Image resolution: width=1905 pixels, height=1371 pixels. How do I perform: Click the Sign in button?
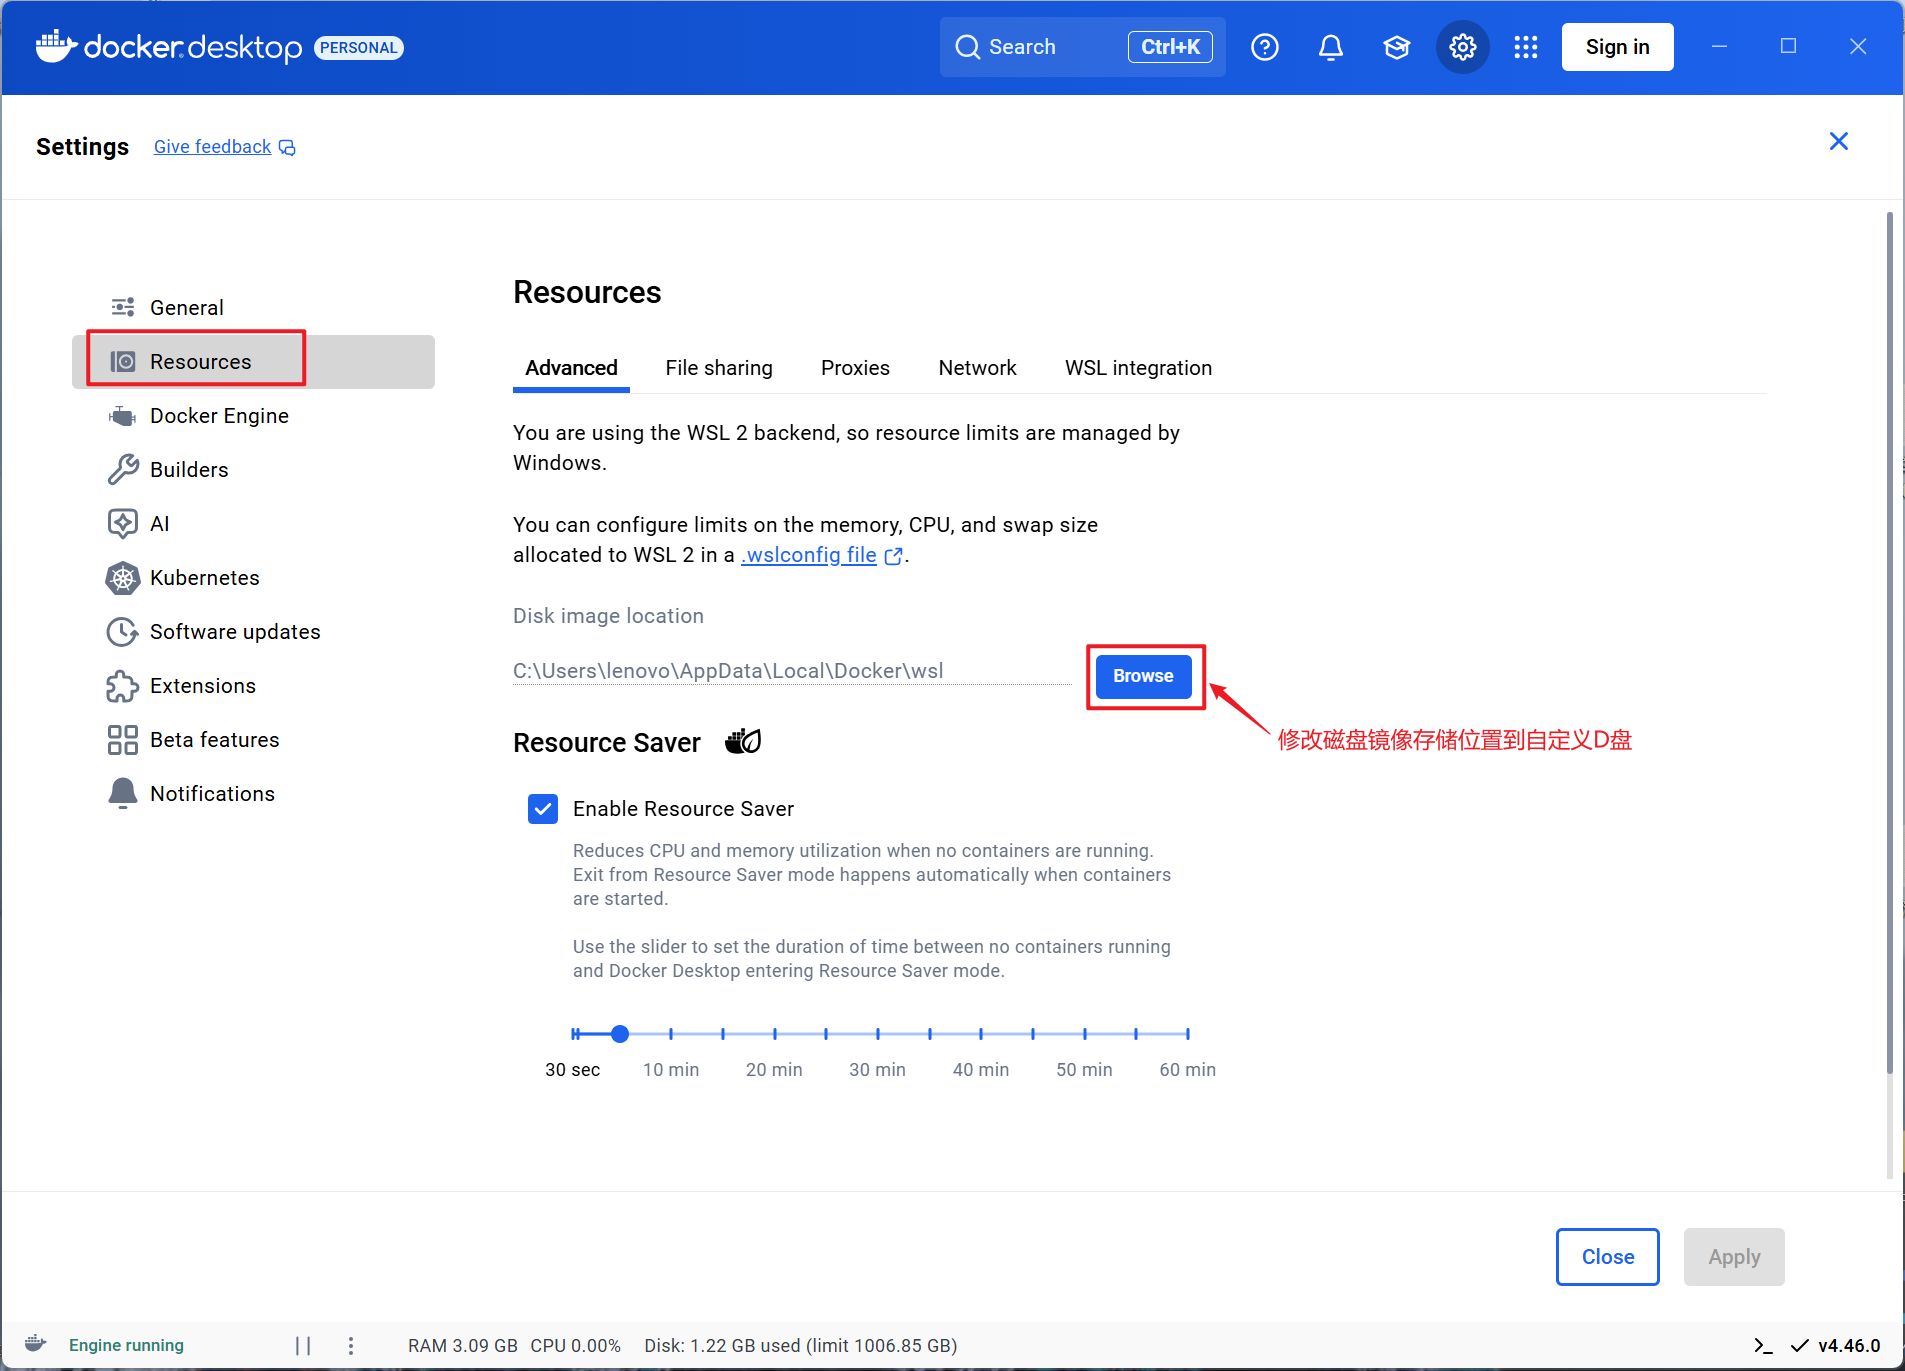click(x=1617, y=47)
